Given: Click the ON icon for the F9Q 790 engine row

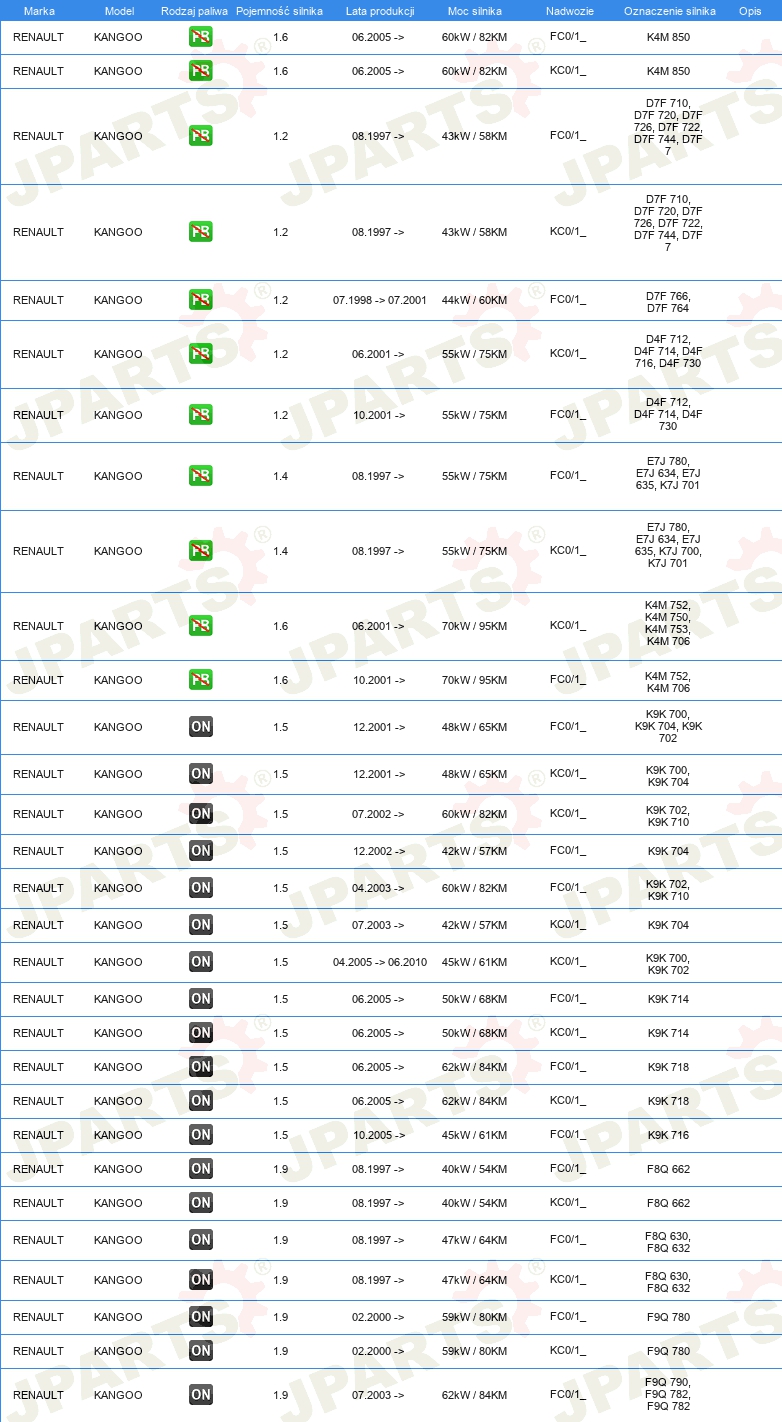Looking at the screenshot, I should tap(200, 1395).
